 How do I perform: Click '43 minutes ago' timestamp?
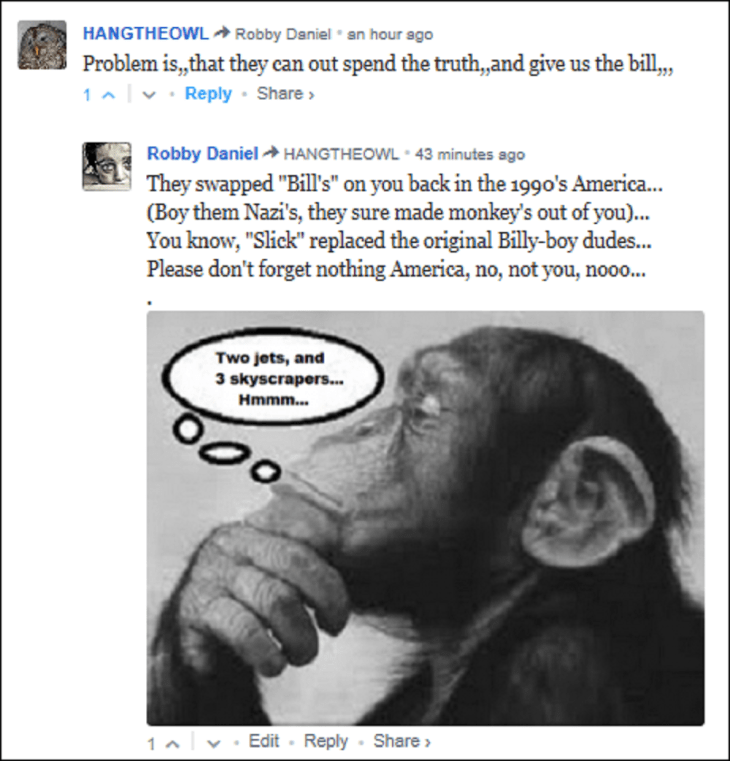coord(470,154)
